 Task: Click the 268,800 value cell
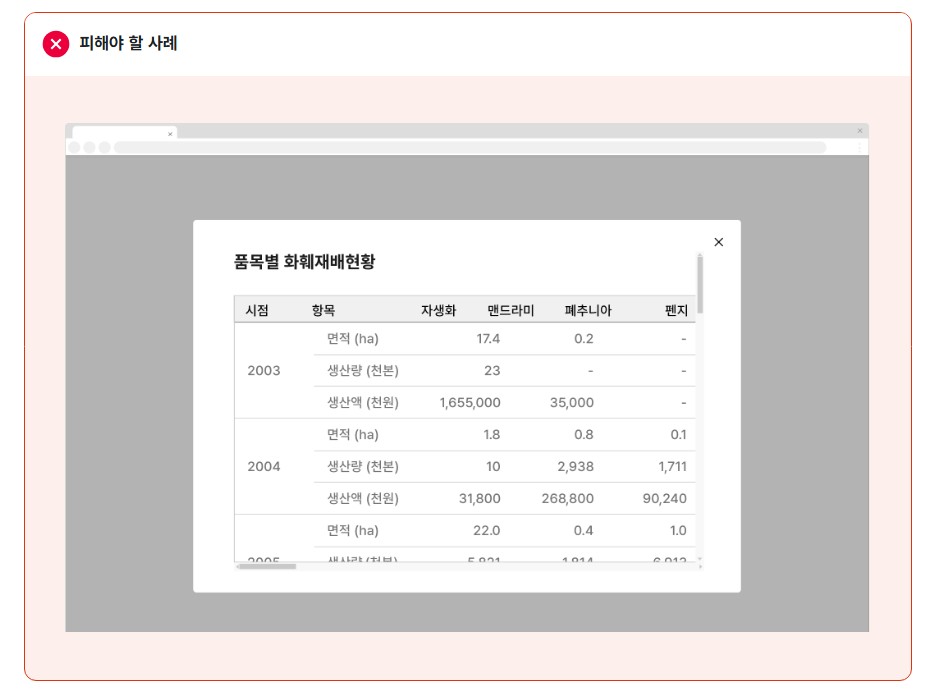point(568,498)
